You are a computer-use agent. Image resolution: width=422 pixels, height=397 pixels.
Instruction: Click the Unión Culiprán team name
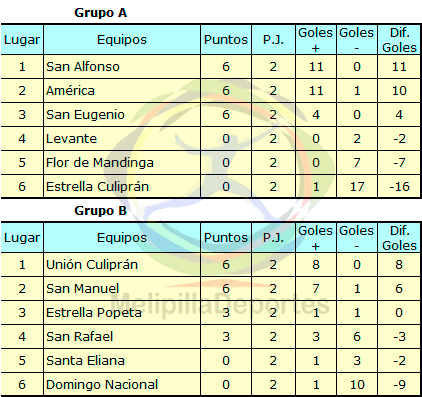pos(92,265)
